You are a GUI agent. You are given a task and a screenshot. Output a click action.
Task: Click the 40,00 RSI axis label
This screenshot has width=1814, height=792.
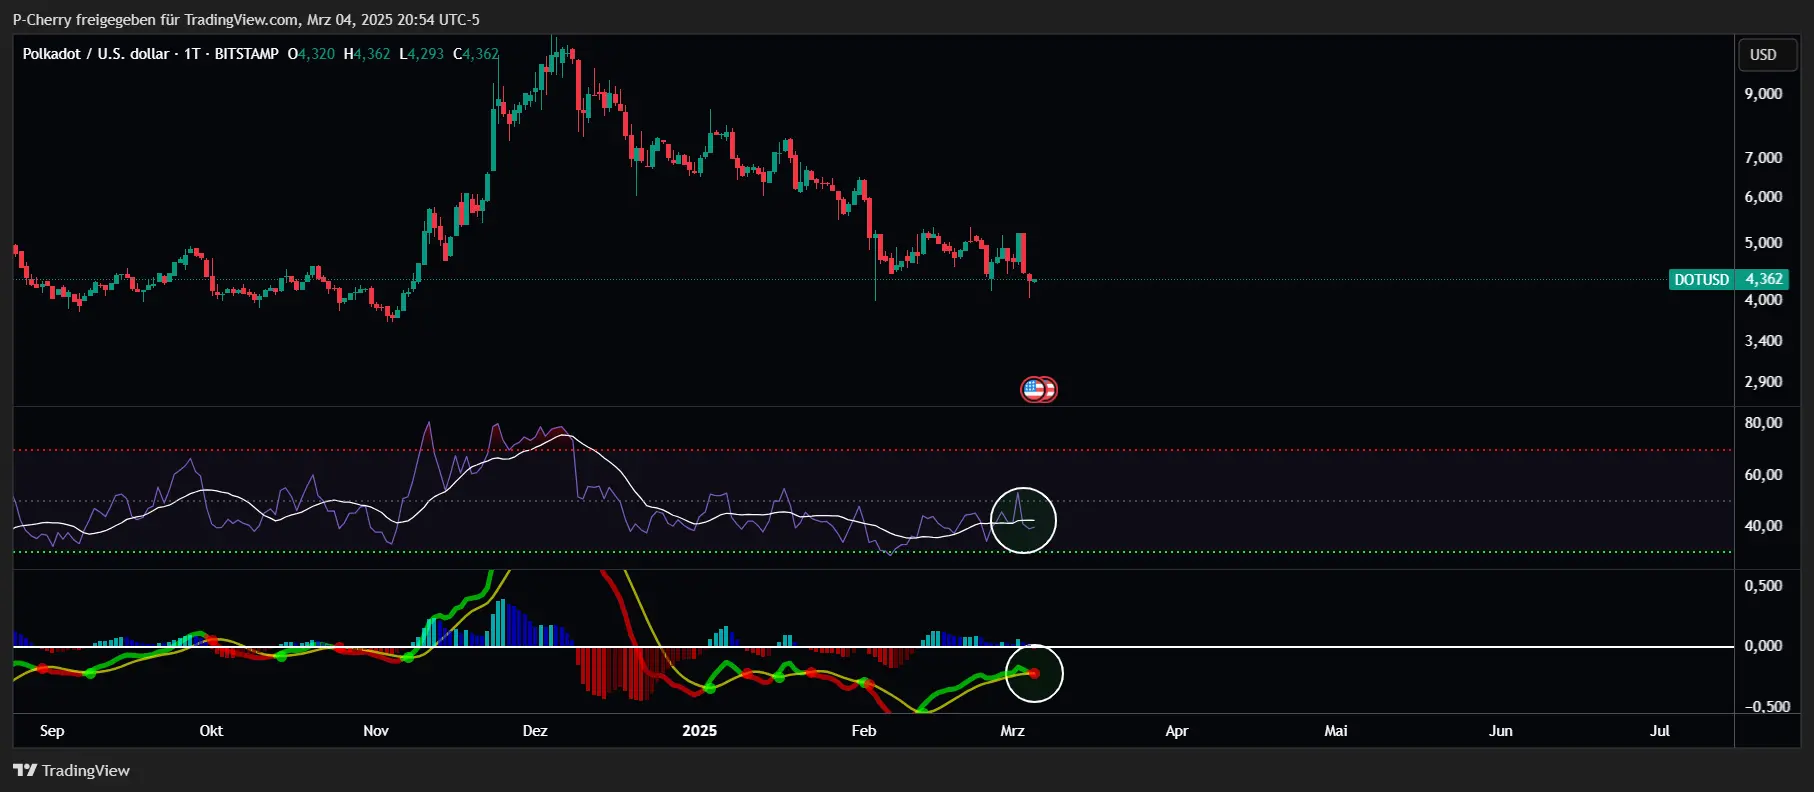pos(1763,525)
